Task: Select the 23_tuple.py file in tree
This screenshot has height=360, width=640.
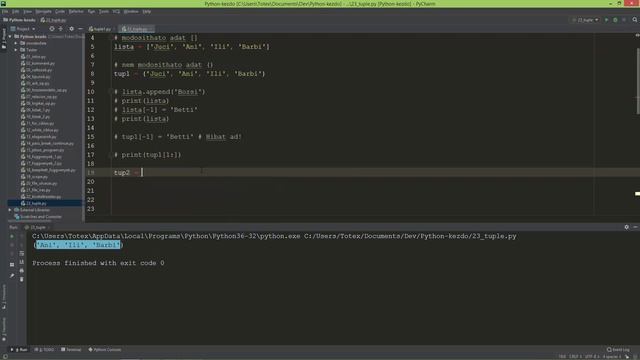Action: 33,203
